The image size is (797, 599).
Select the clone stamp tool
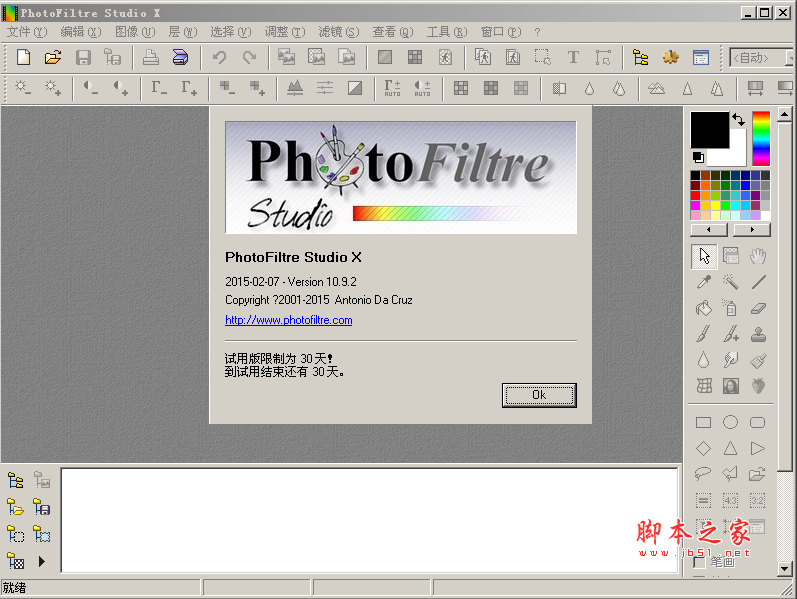(x=758, y=334)
